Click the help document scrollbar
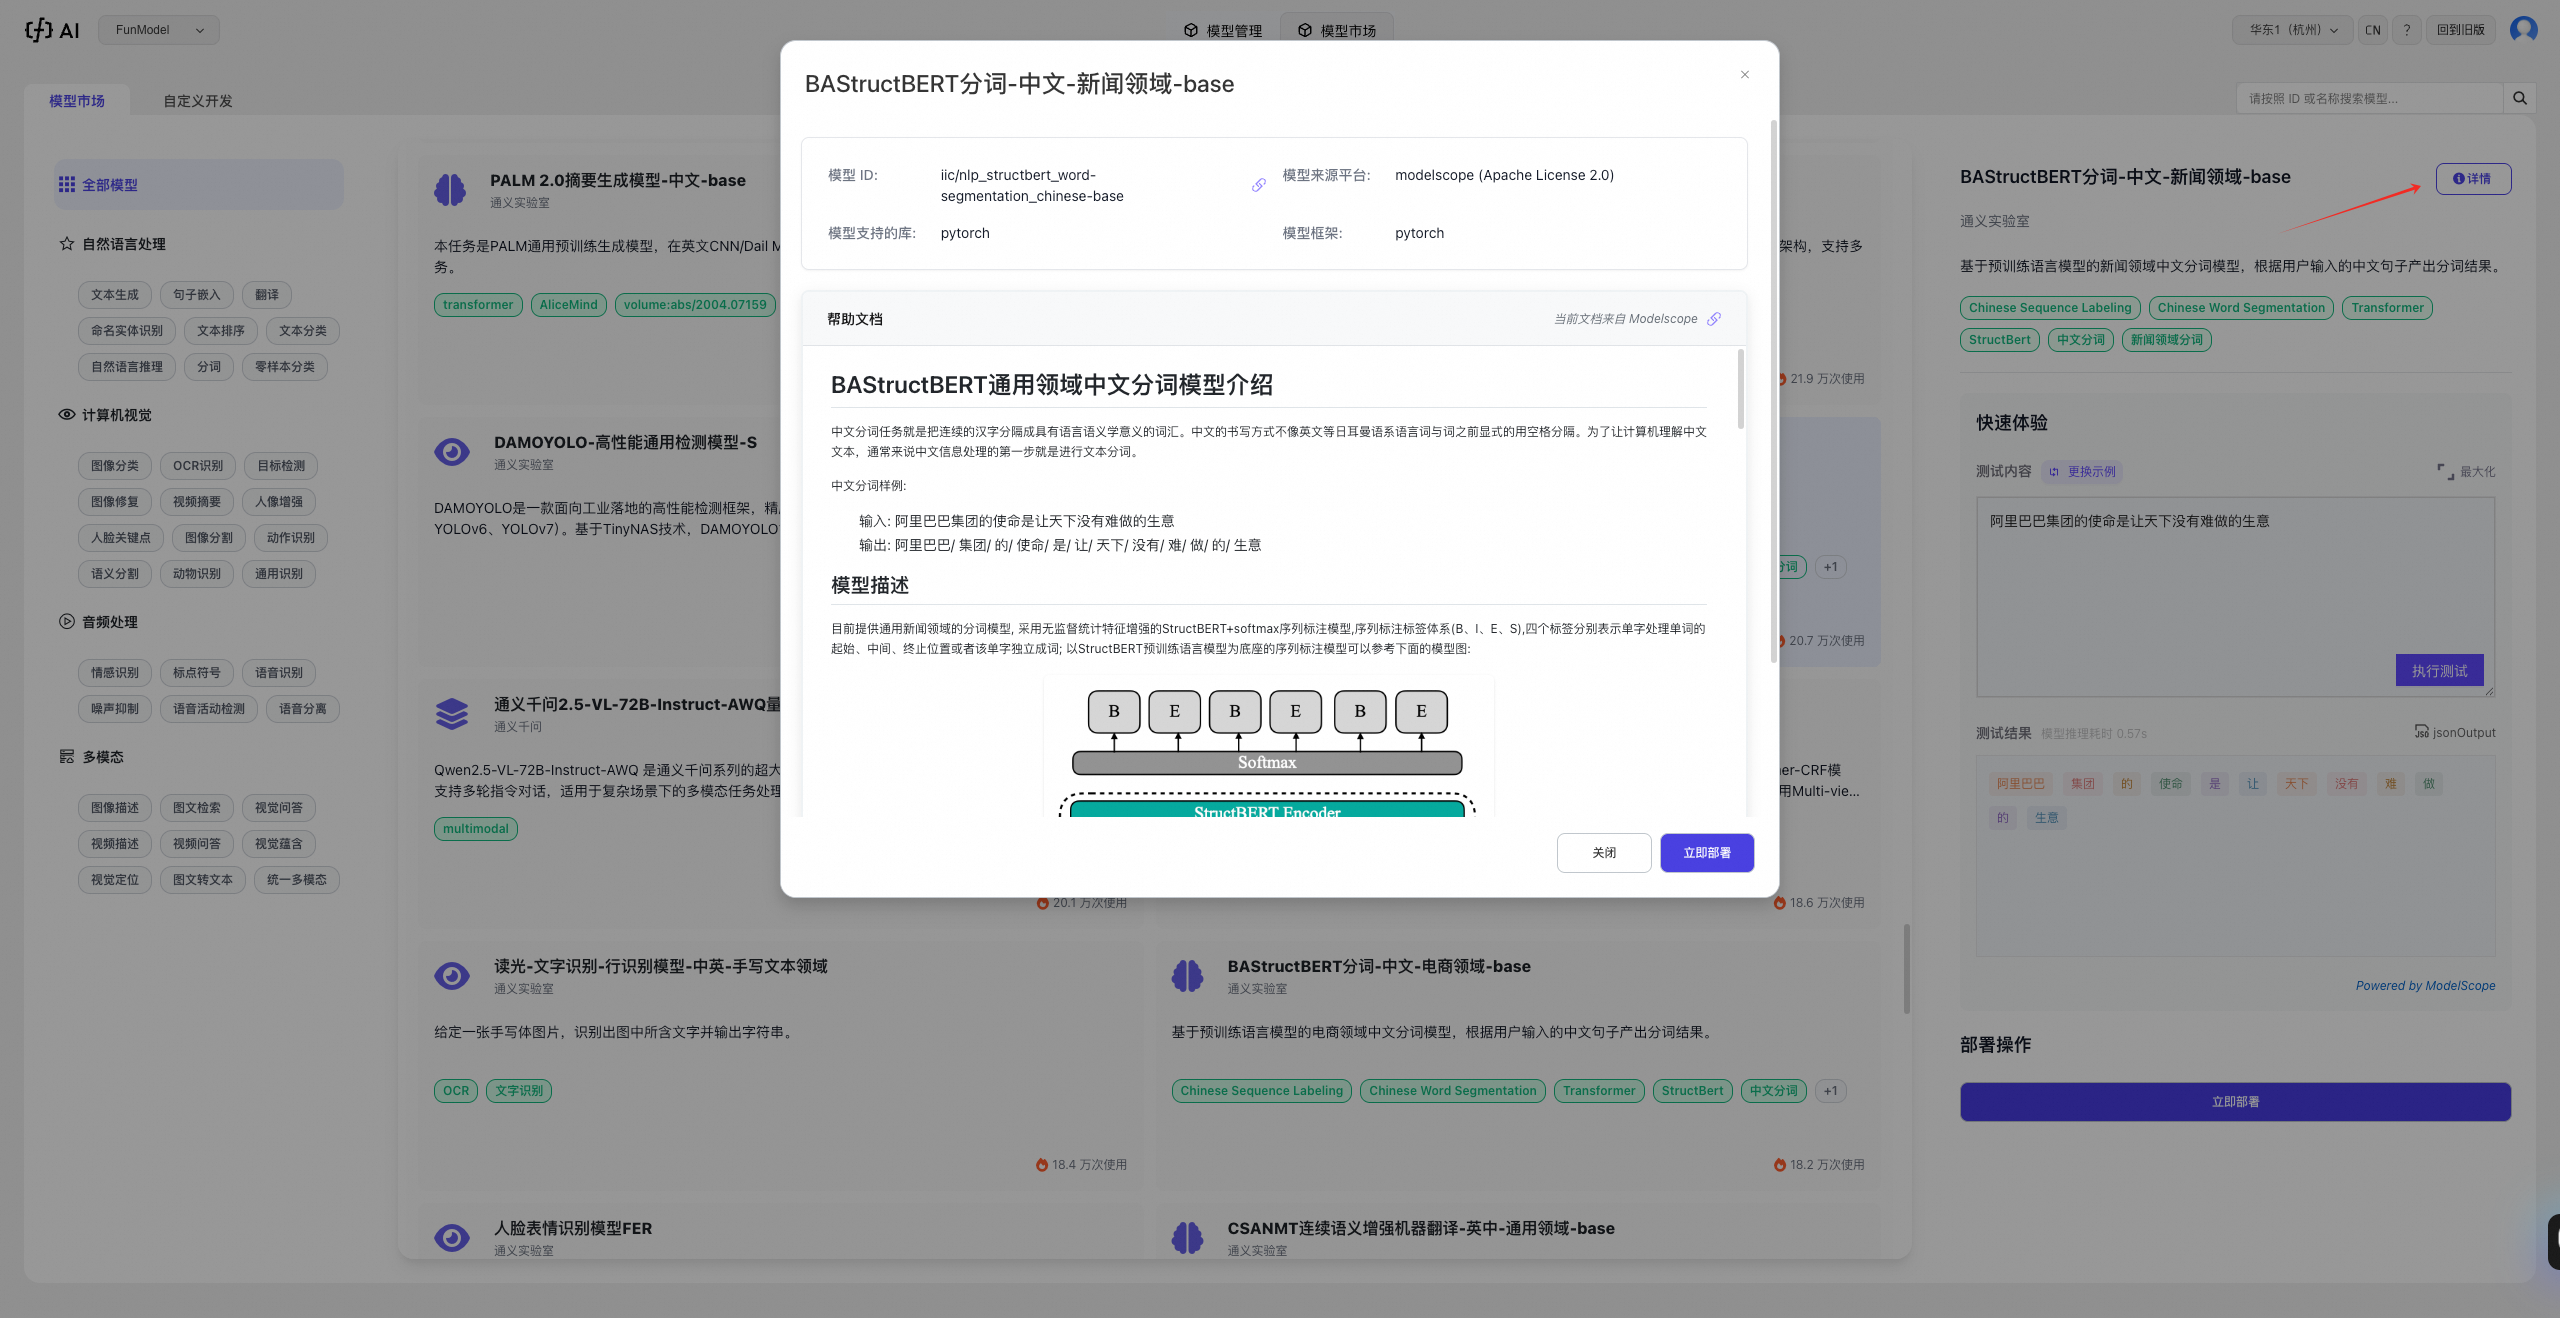 [1740, 390]
